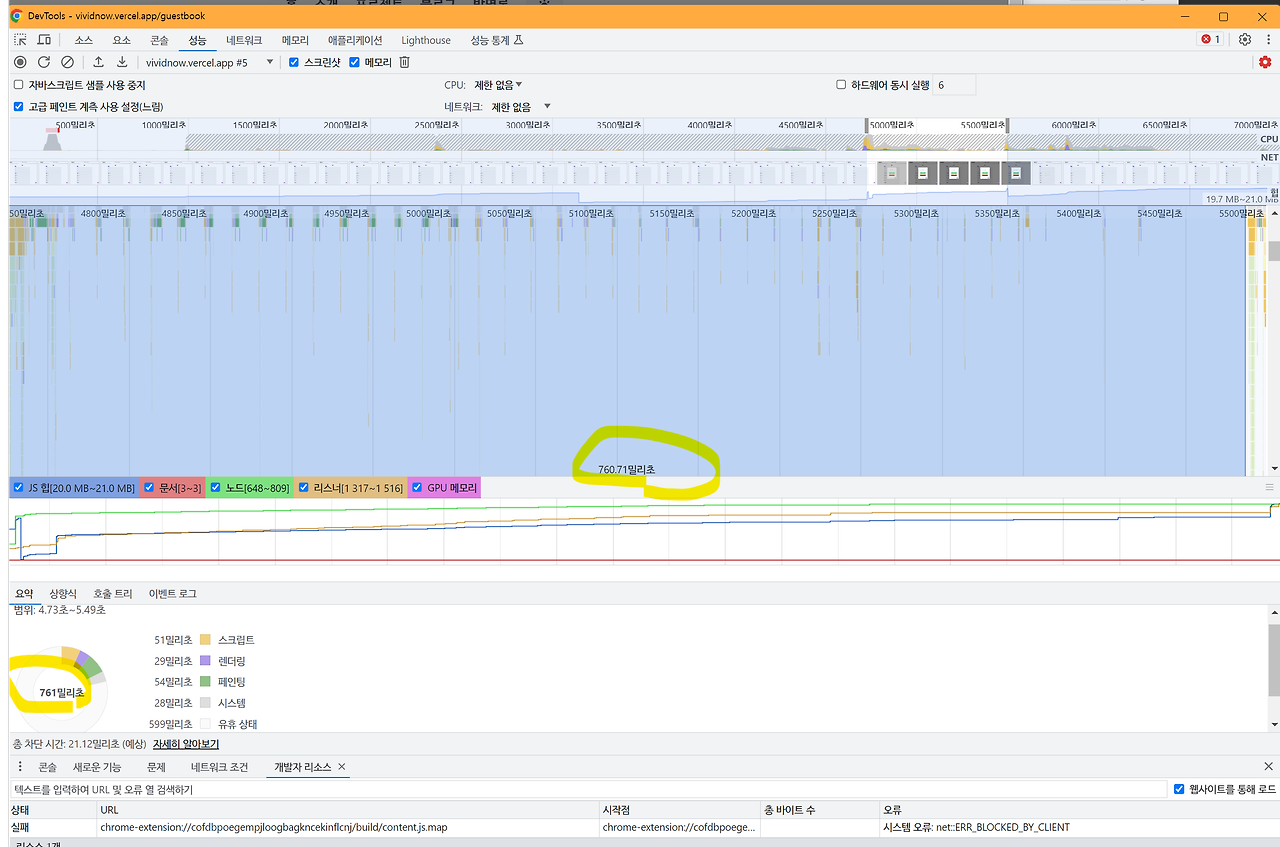This screenshot has height=847, width=1280.
Task: Open the 호출 트리 tab
Action: tap(111, 593)
